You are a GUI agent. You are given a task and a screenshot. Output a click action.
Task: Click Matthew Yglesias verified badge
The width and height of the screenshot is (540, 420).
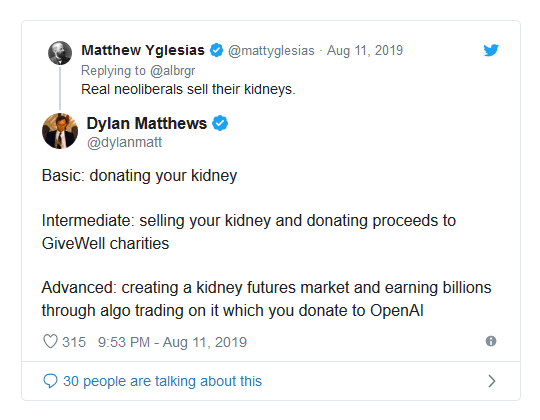point(217,50)
